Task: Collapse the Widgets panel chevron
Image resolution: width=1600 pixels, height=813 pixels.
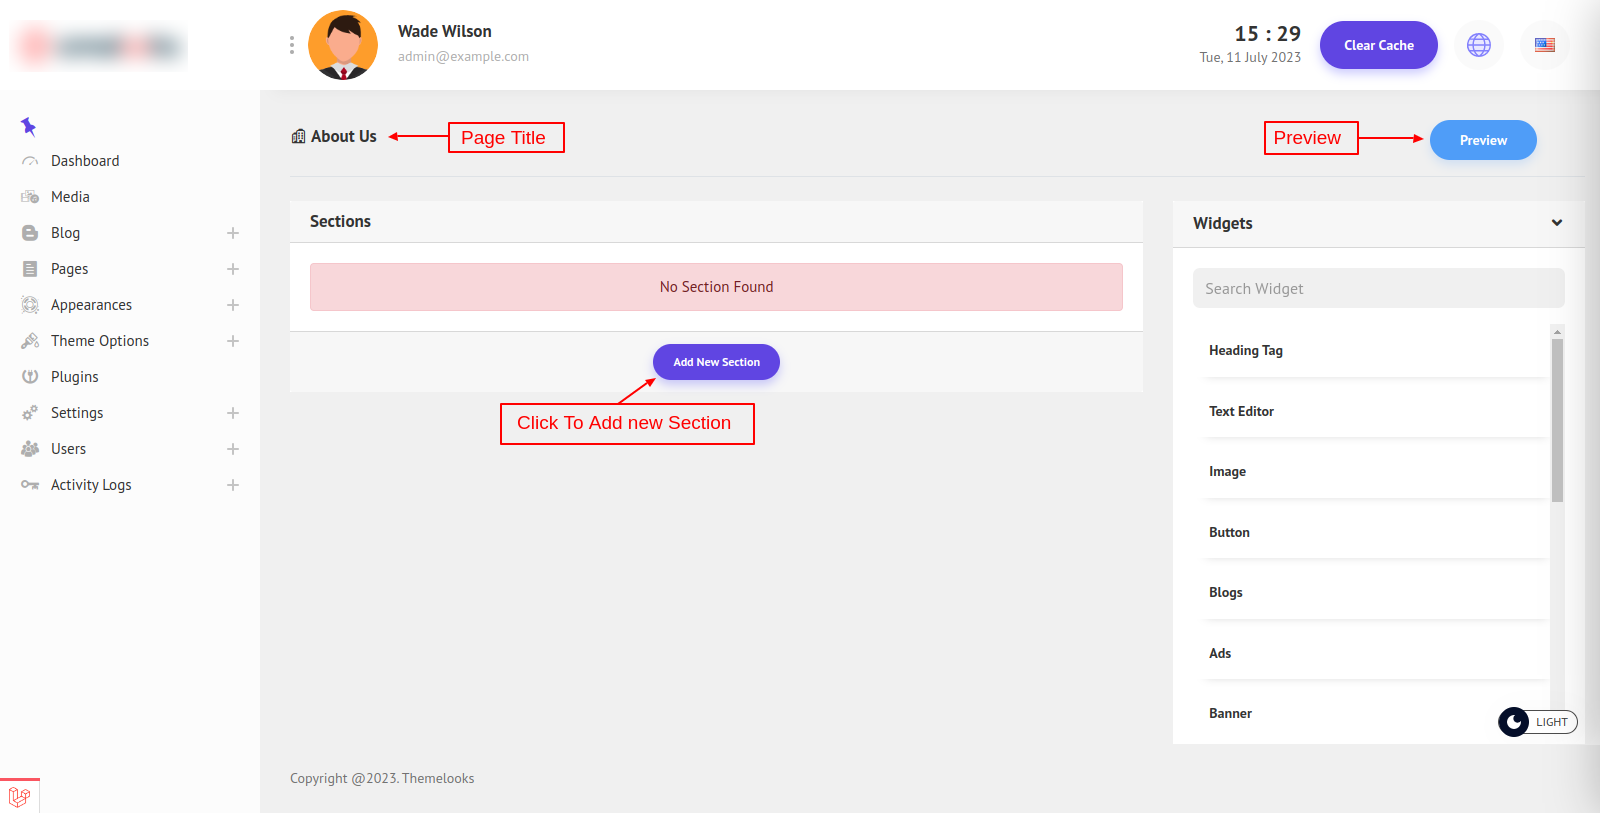Action: pyautogui.click(x=1556, y=223)
